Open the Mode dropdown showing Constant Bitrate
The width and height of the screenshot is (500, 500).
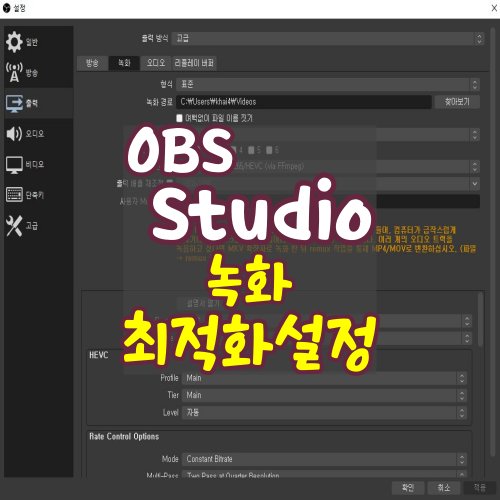[324, 459]
